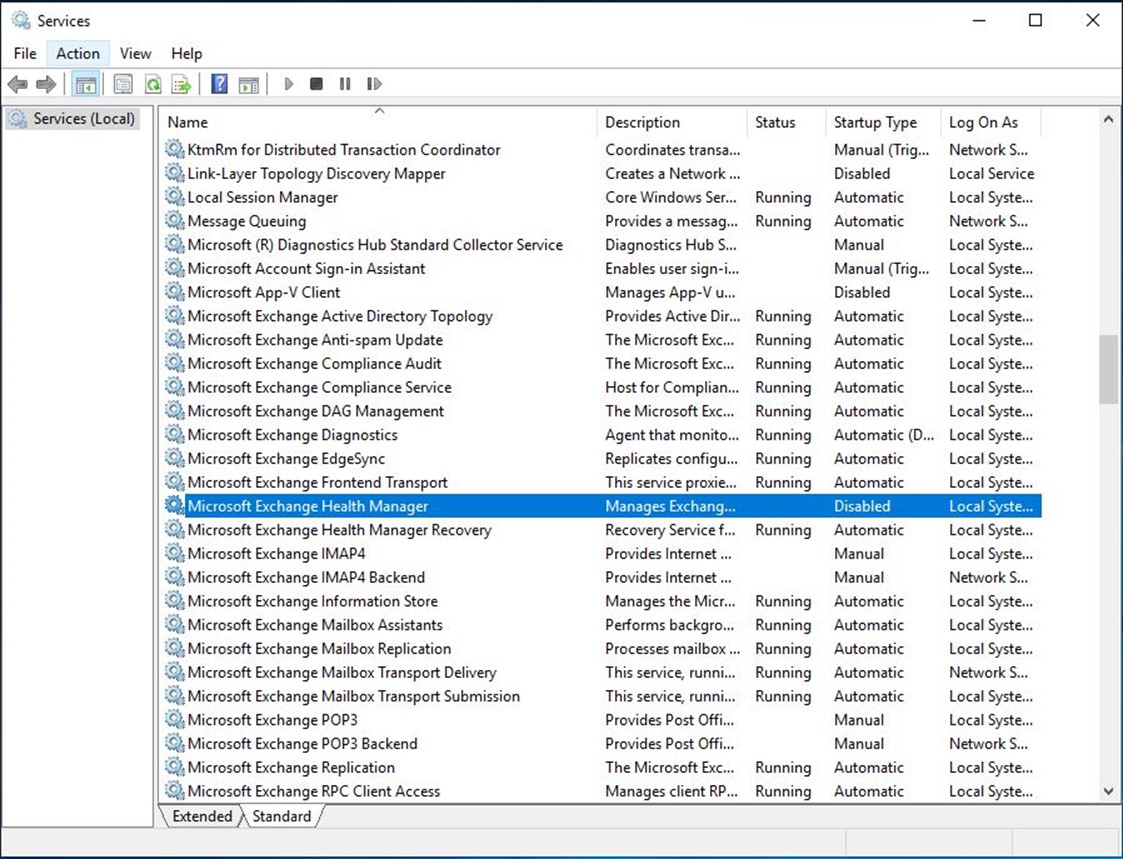This screenshot has width=1123, height=859.
Task: Sort by the Status column header
Action: click(x=786, y=122)
